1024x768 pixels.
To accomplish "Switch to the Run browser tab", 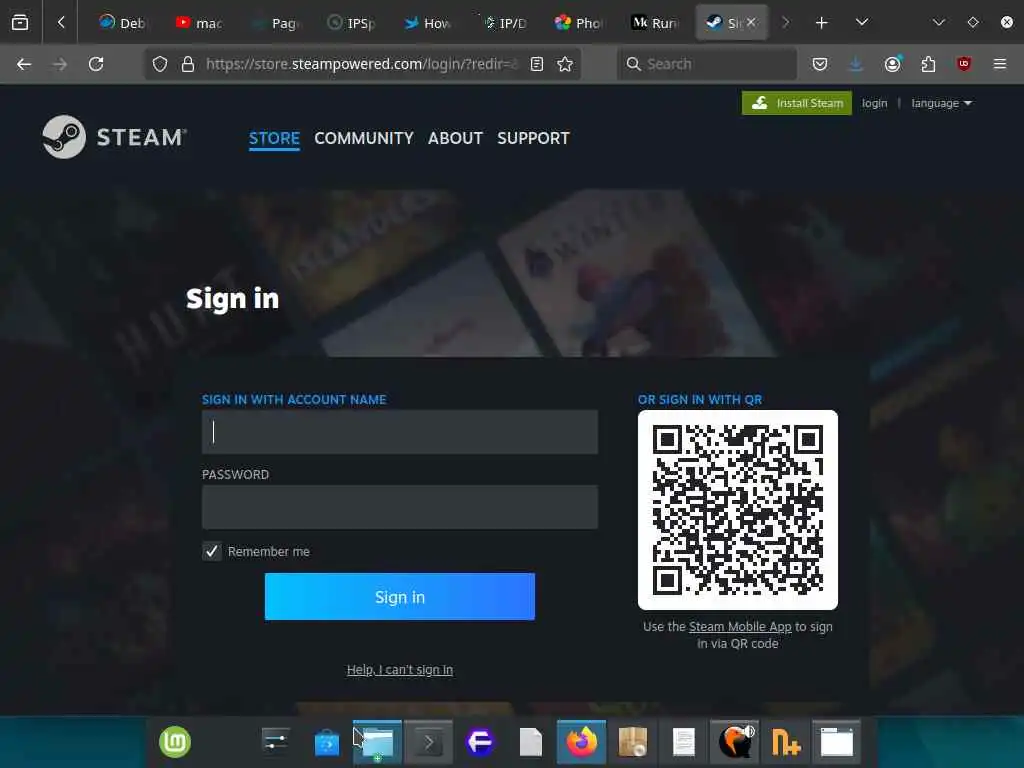I will coord(656,23).
